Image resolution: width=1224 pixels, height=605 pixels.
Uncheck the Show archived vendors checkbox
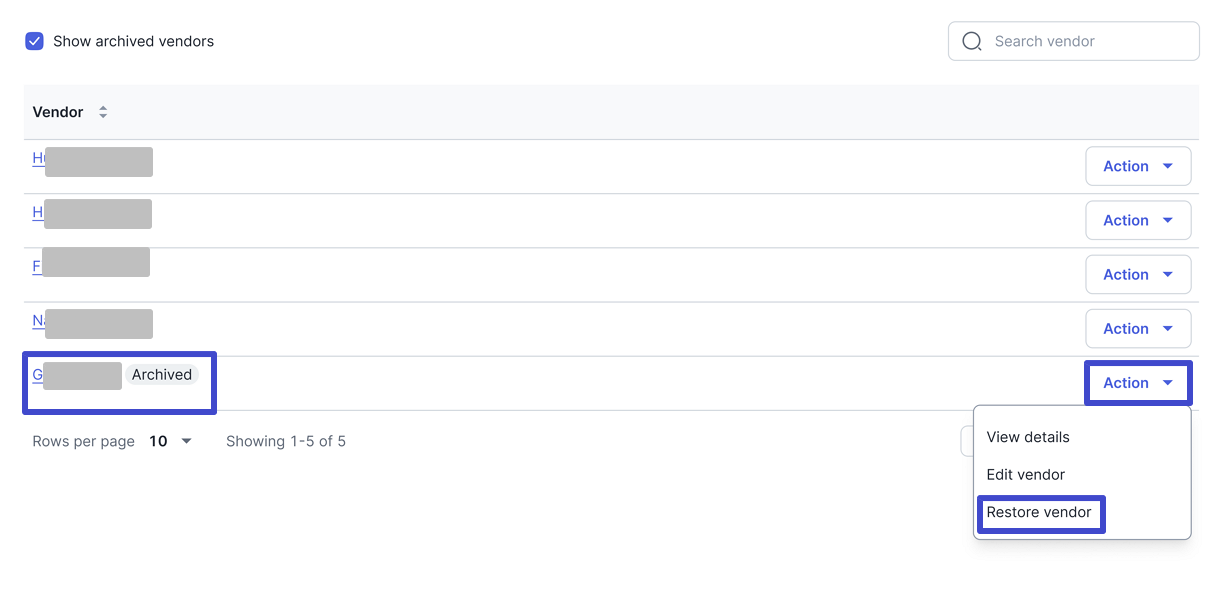pyautogui.click(x=35, y=41)
